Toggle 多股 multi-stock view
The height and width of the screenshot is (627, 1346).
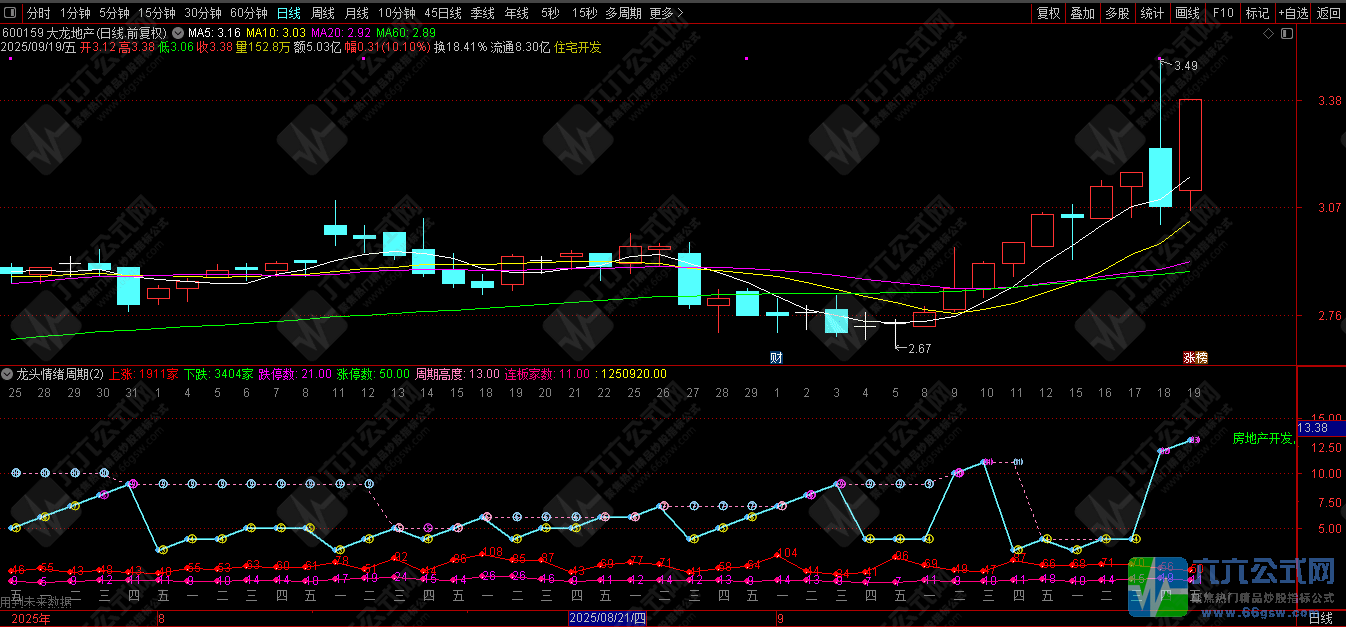[1117, 13]
